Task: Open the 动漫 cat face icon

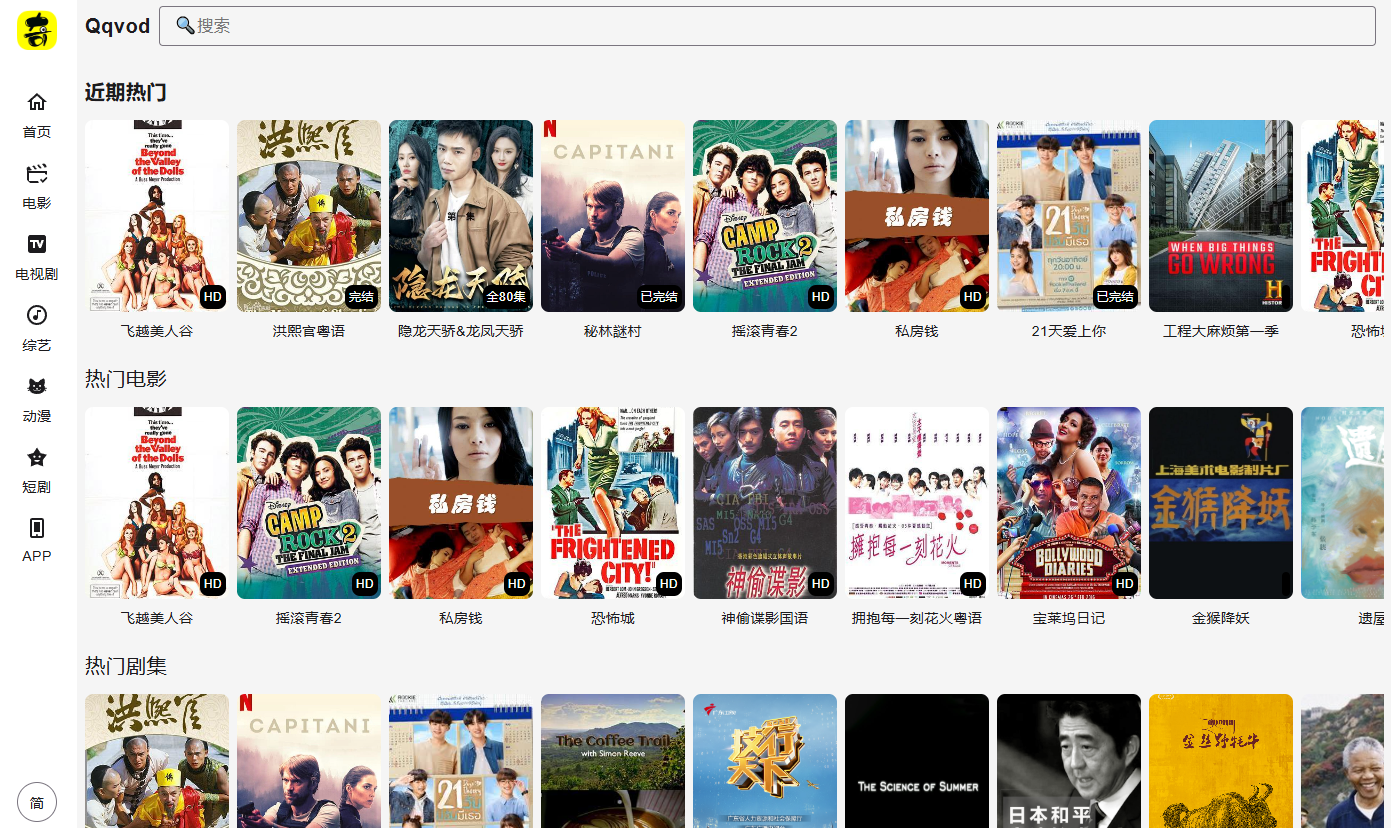Action: tap(37, 386)
